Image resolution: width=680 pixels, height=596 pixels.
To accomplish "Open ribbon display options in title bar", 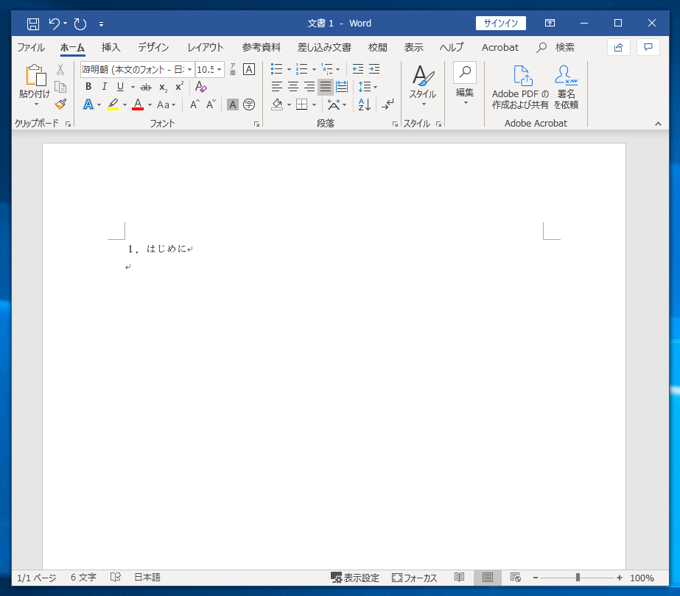I will click(x=549, y=23).
